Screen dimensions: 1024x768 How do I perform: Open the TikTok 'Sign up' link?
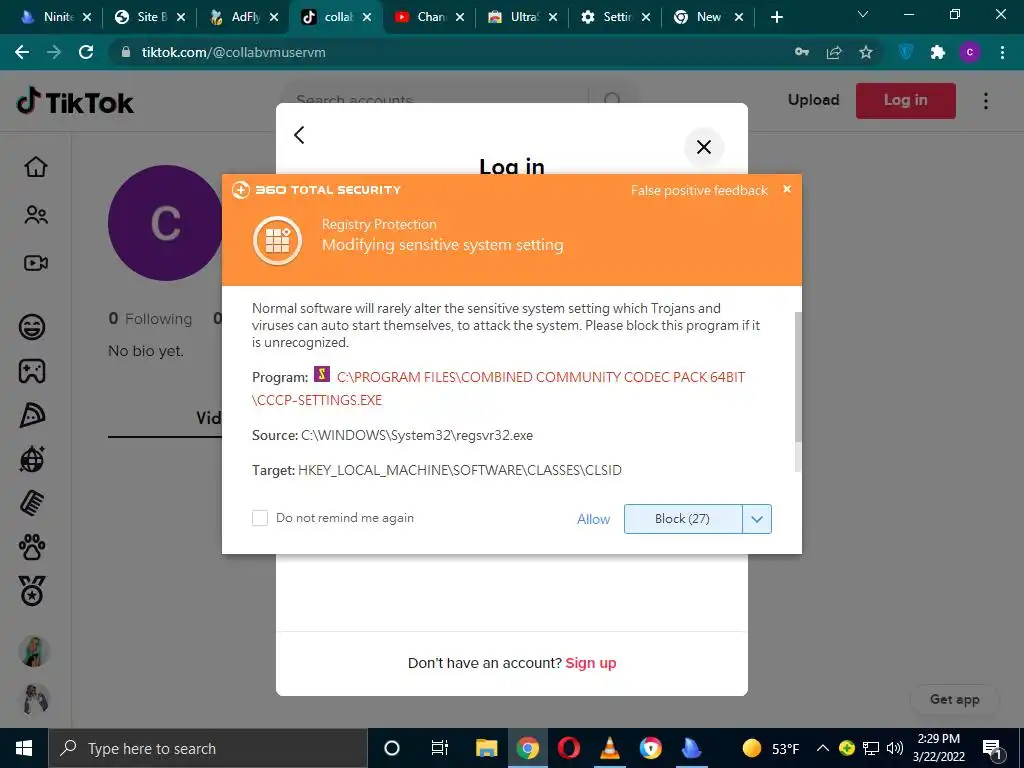click(590, 663)
